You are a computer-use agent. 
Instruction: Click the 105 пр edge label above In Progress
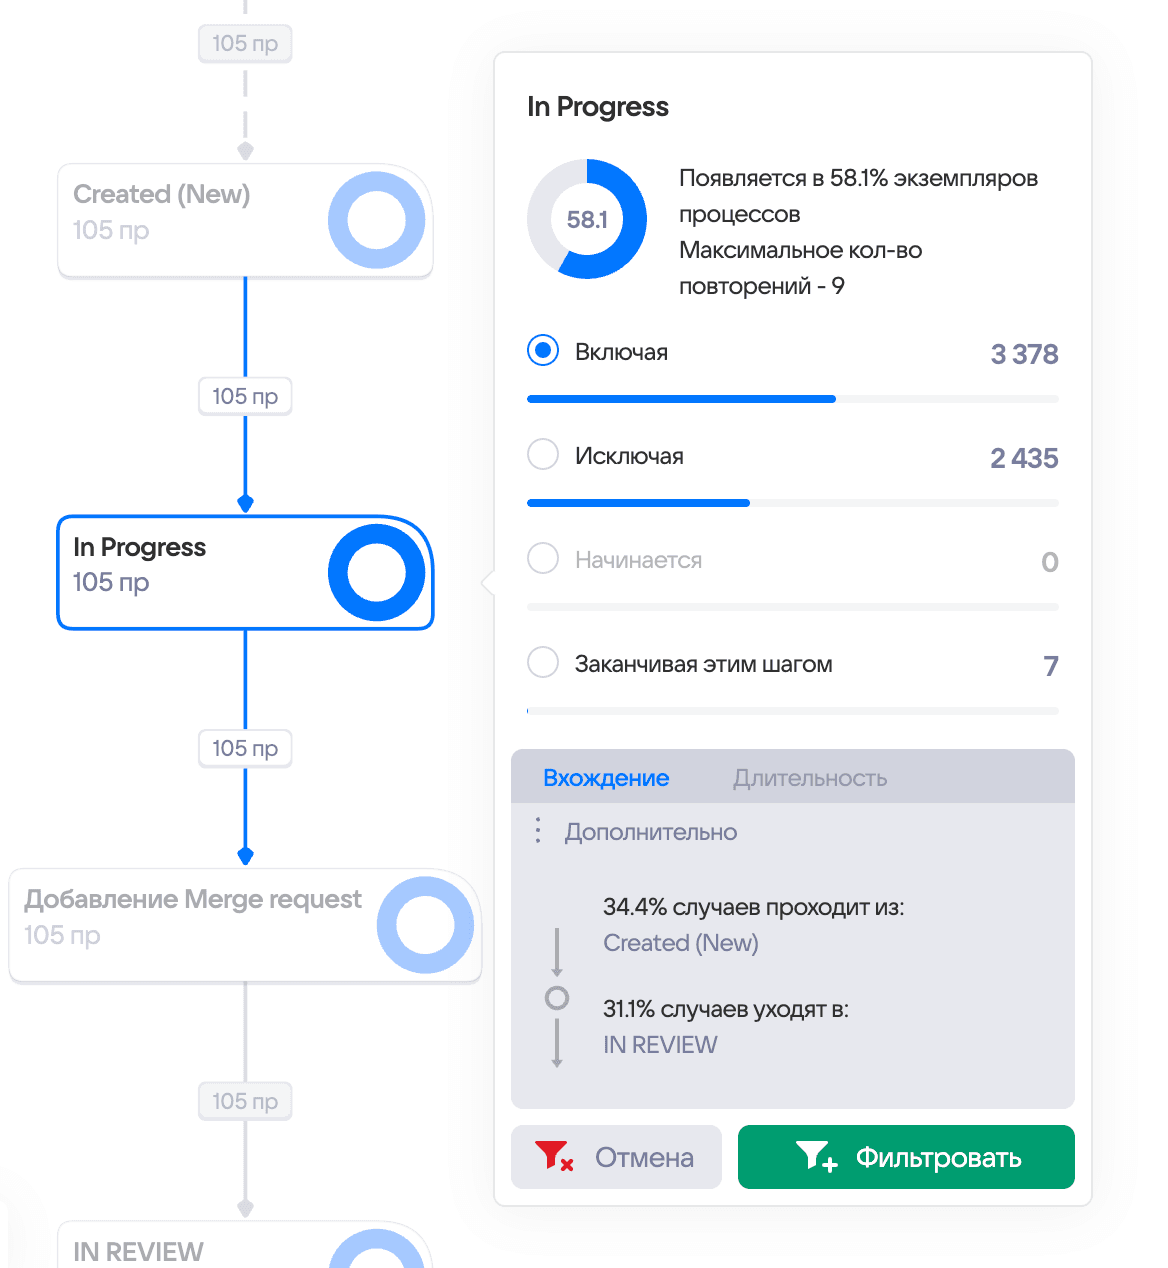point(245,396)
